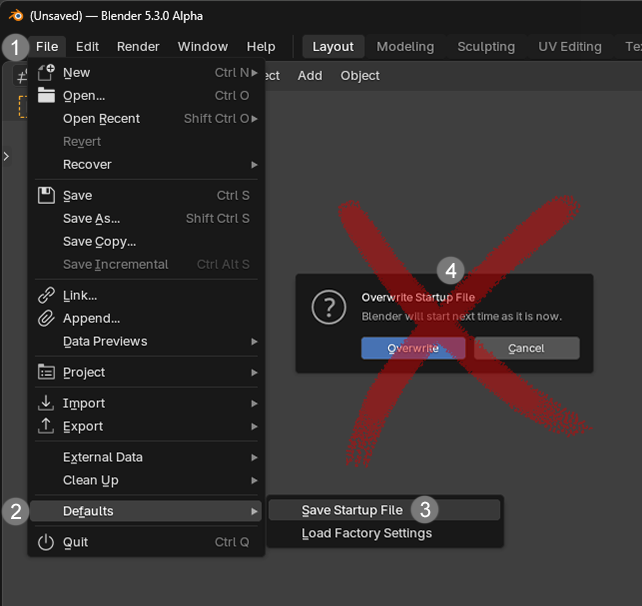642x606 pixels.
Task: Choose Open... from the File menu
Action: point(146,95)
